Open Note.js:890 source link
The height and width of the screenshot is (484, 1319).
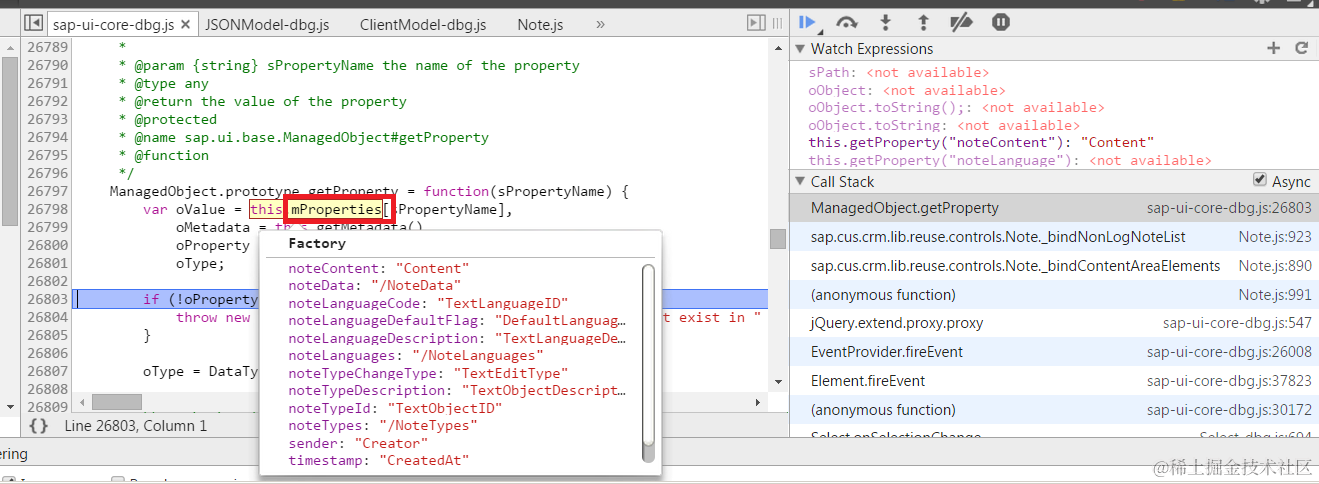point(1275,266)
